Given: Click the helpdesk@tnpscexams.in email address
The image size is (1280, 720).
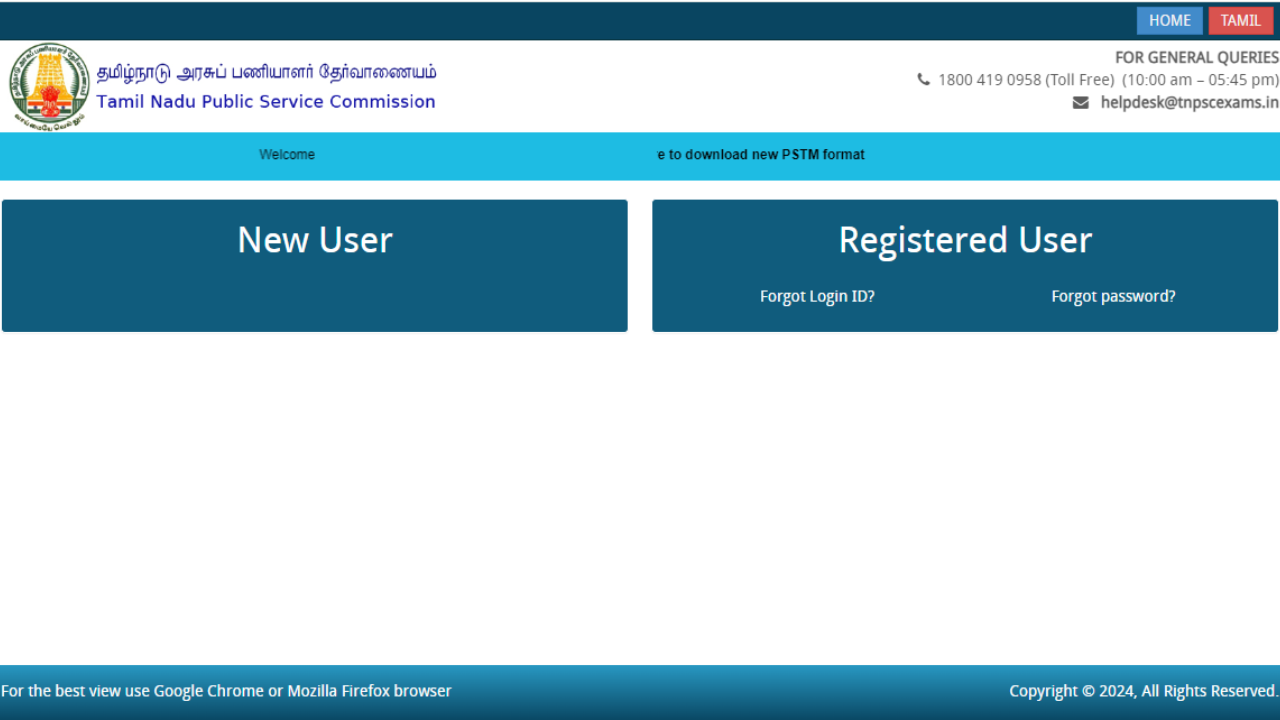Looking at the screenshot, I should (1189, 102).
